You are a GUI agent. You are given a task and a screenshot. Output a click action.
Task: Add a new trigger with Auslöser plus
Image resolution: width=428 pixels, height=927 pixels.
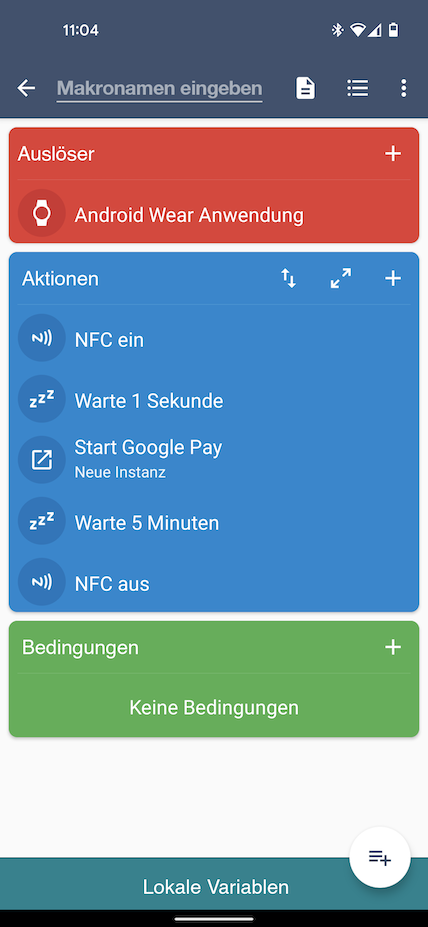(x=393, y=154)
